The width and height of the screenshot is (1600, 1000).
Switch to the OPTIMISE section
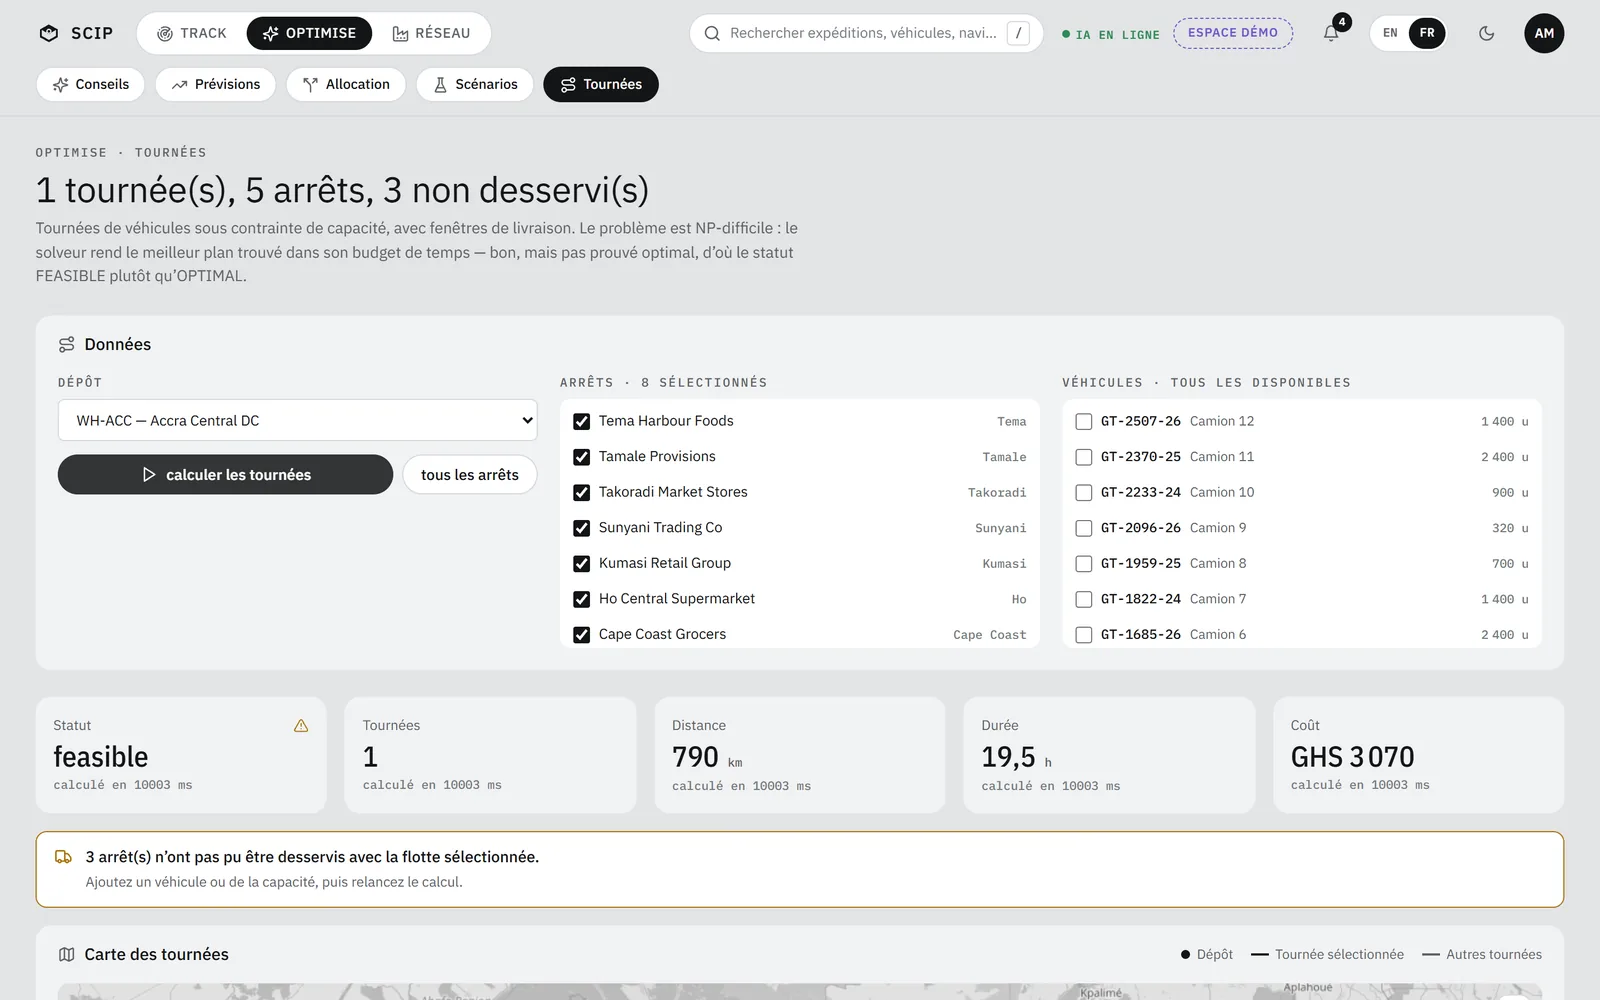(x=309, y=33)
